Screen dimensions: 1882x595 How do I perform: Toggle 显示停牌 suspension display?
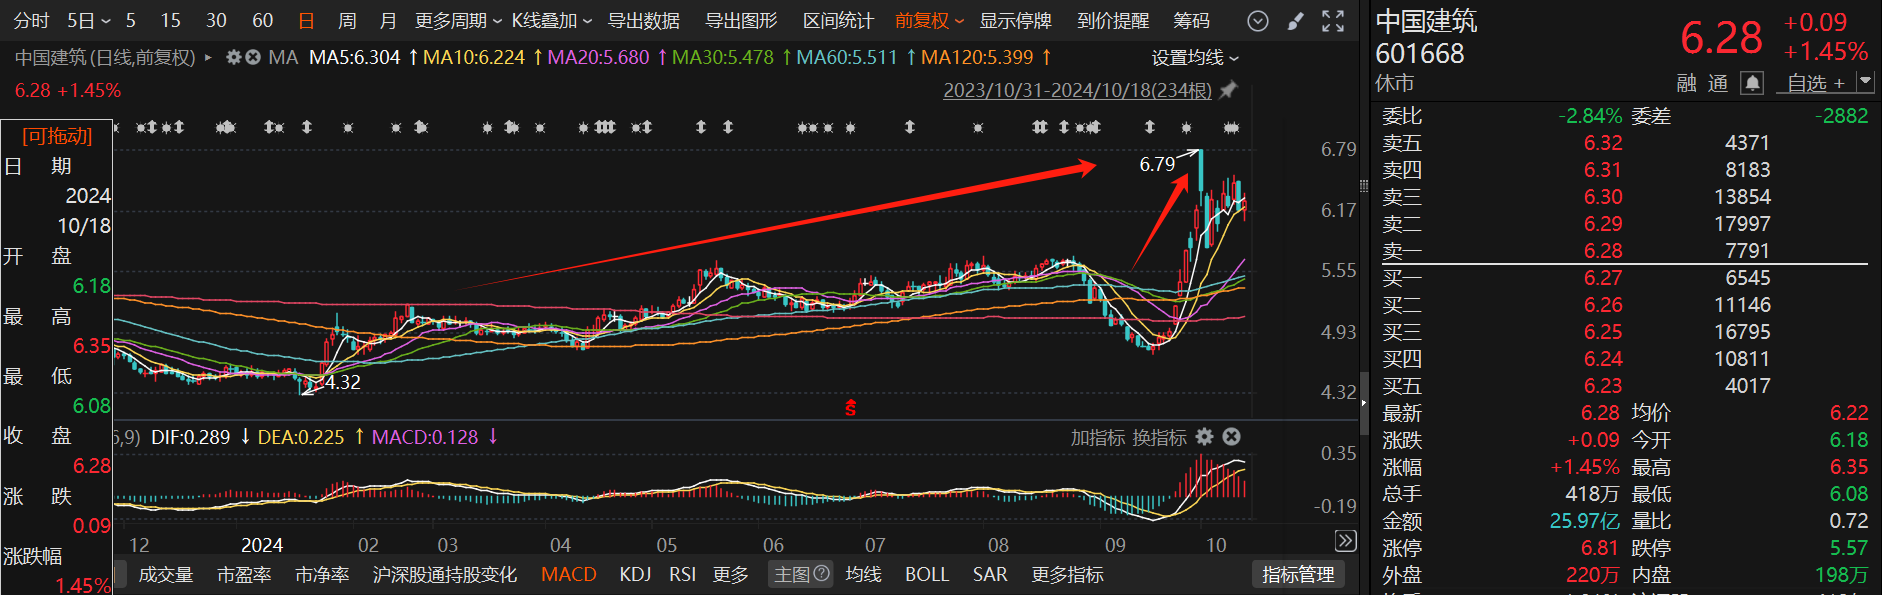[x=1015, y=21]
